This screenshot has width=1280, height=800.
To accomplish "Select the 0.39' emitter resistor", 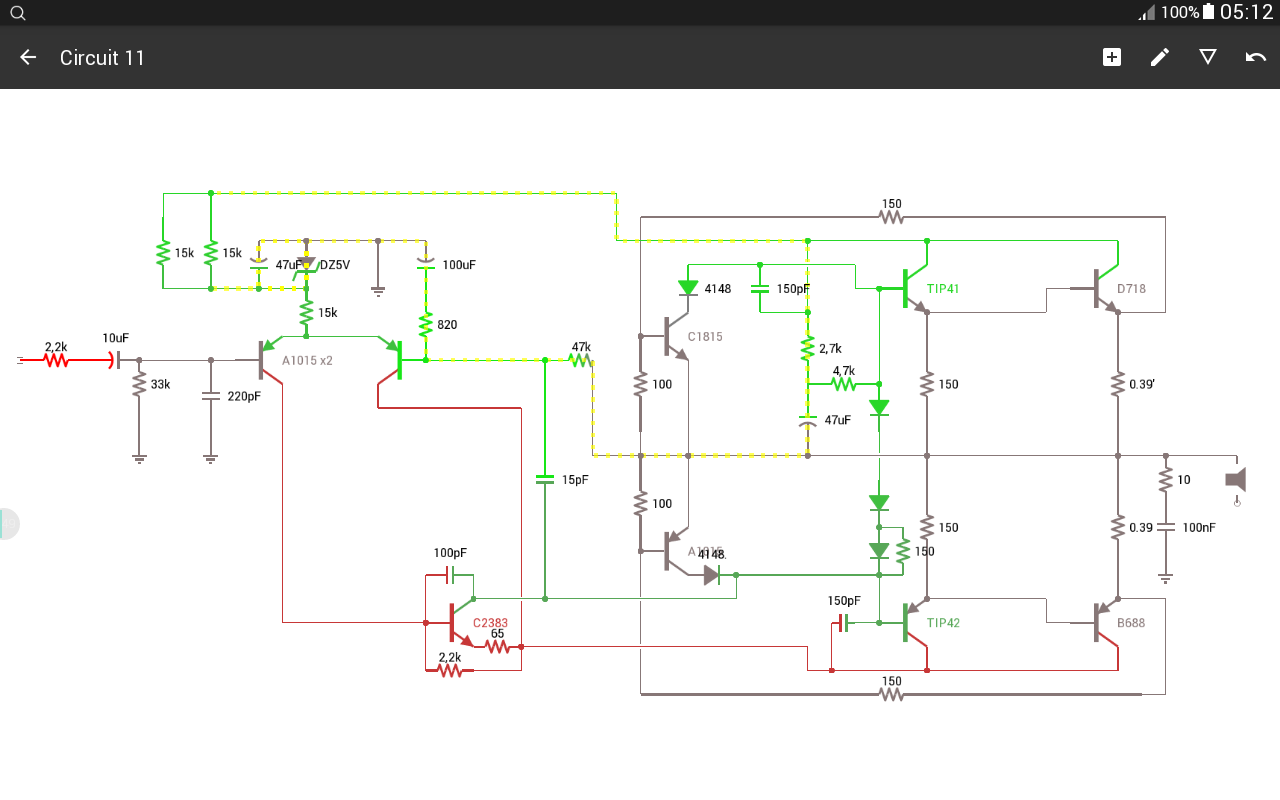I will tap(1118, 384).
